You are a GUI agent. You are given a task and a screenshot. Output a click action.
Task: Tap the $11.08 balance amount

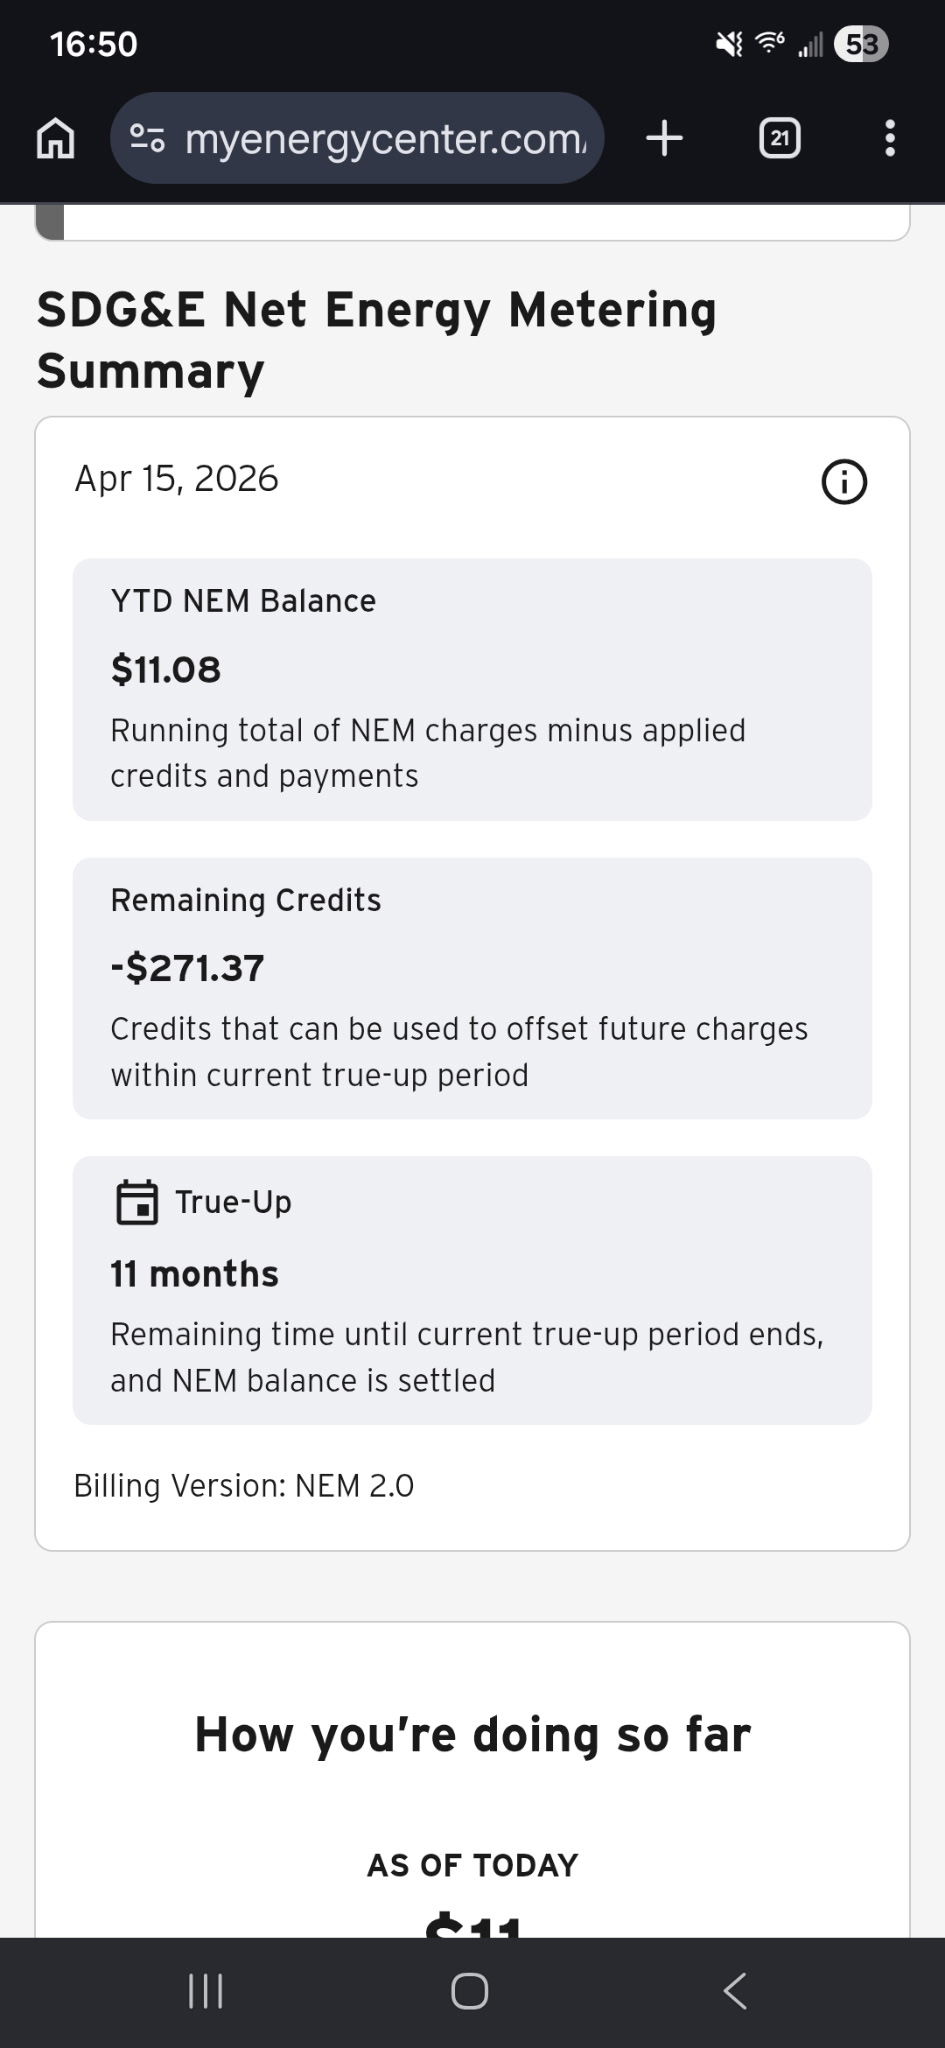[x=166, y=669]
